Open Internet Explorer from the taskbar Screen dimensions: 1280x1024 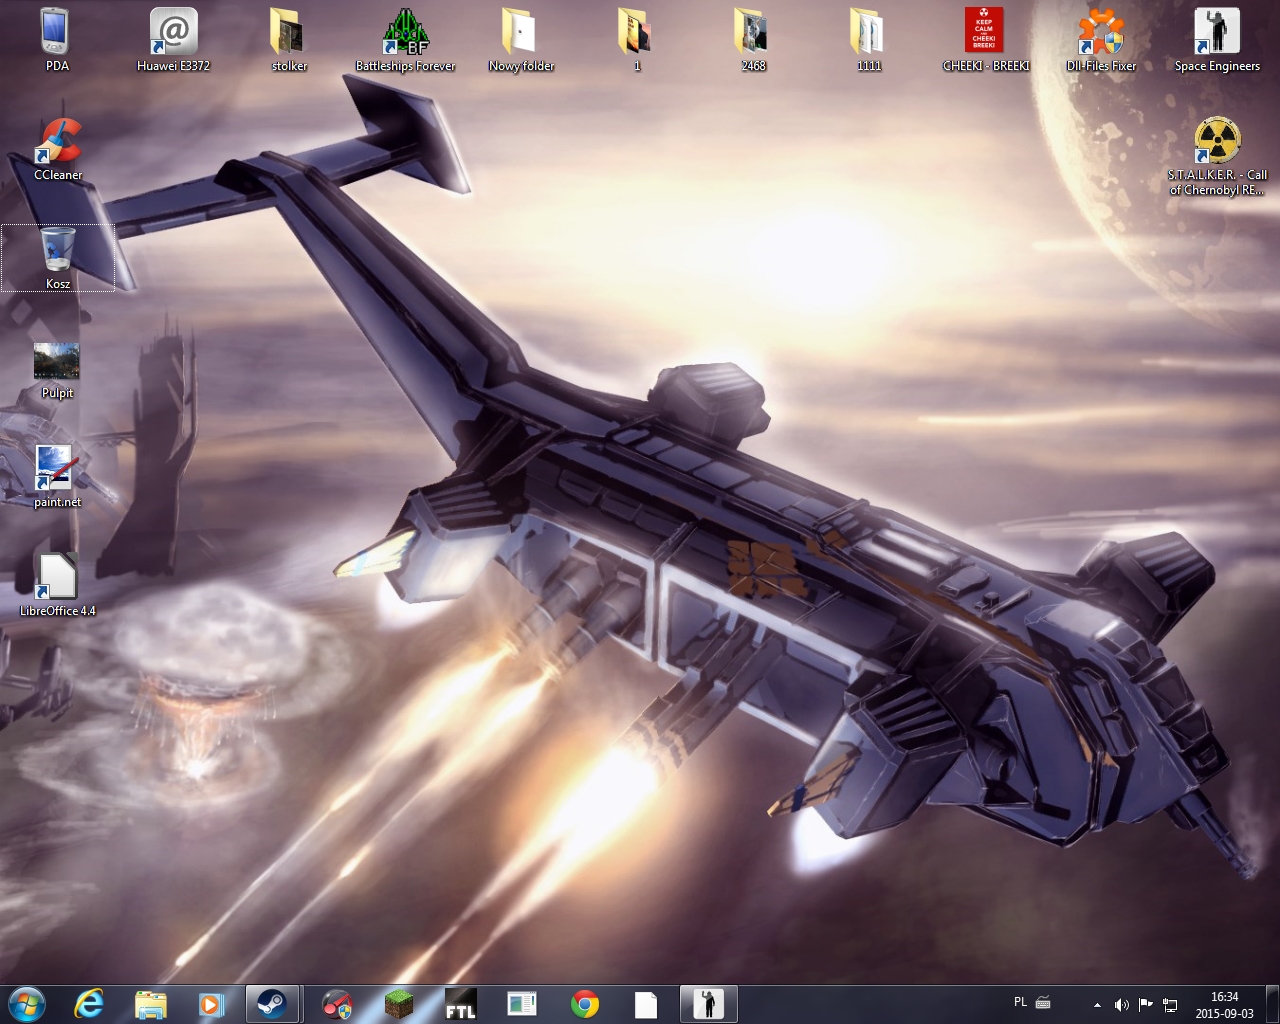tap(90, 1003)
